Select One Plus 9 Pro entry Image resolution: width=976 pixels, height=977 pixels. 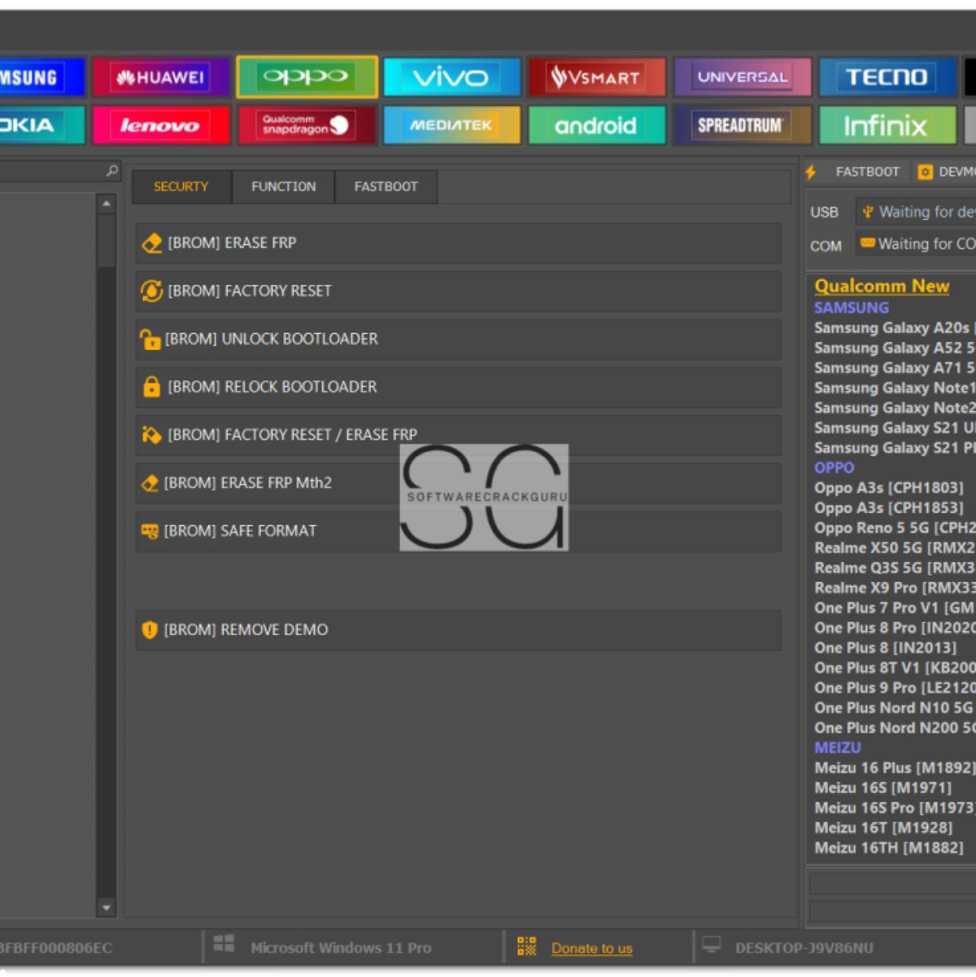(x=895, y=688)
